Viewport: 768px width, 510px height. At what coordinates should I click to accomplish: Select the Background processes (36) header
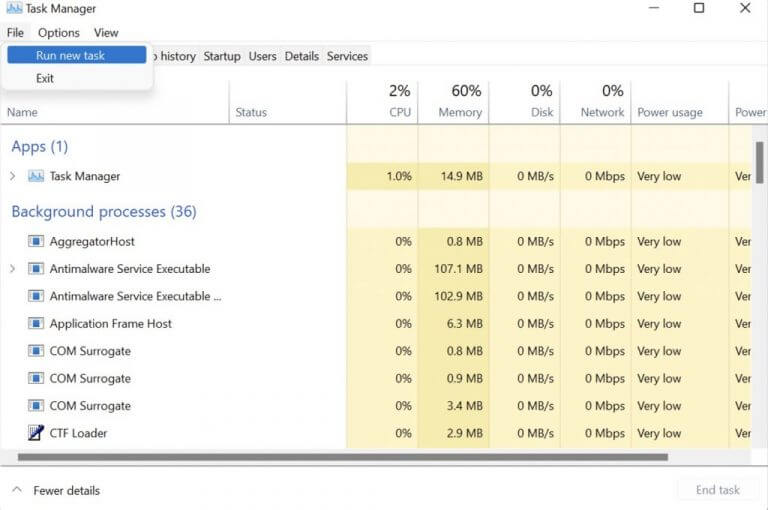tap(104, 212)
